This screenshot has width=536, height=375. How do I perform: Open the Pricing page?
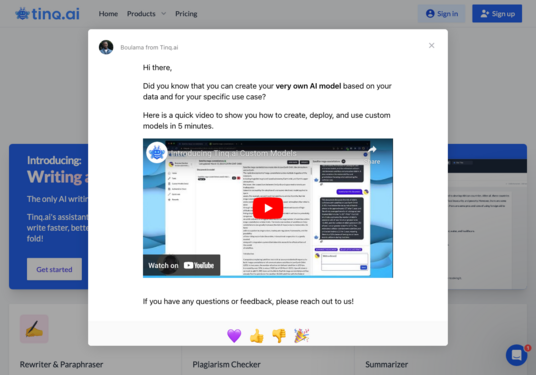pos(186,14)
